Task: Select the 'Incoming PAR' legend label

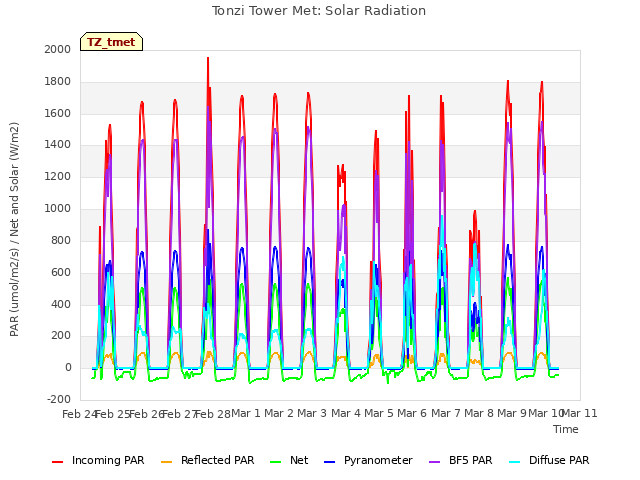Action: [x=108, y=460]
